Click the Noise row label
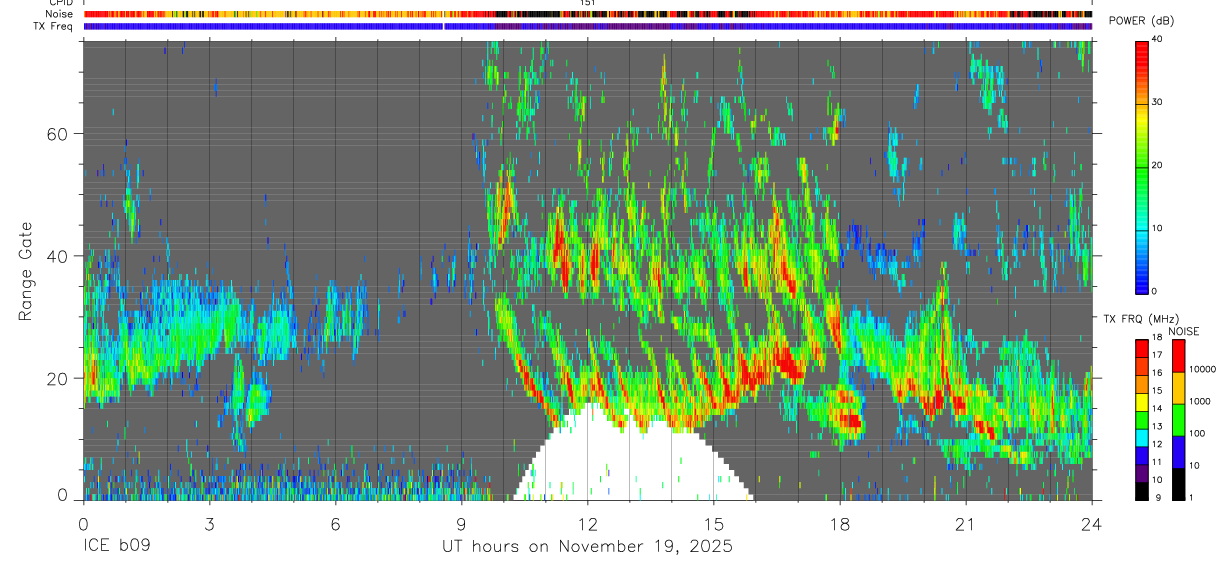Image resolution: width=1228 pixels, height=567 pixels. click(x=59, y=14)
